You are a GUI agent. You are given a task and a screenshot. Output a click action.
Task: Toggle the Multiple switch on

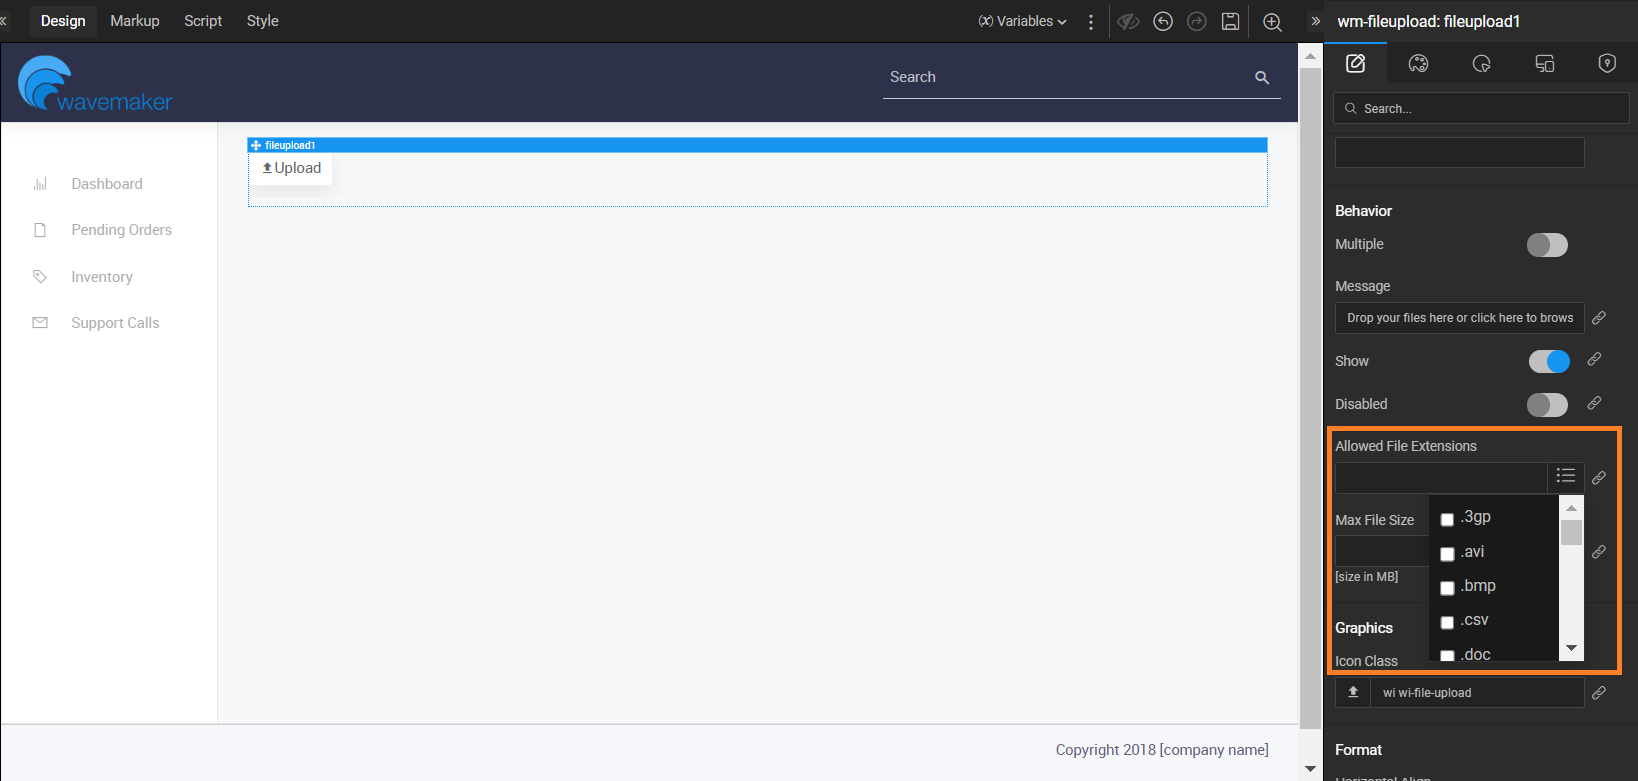click(1547, 245)
